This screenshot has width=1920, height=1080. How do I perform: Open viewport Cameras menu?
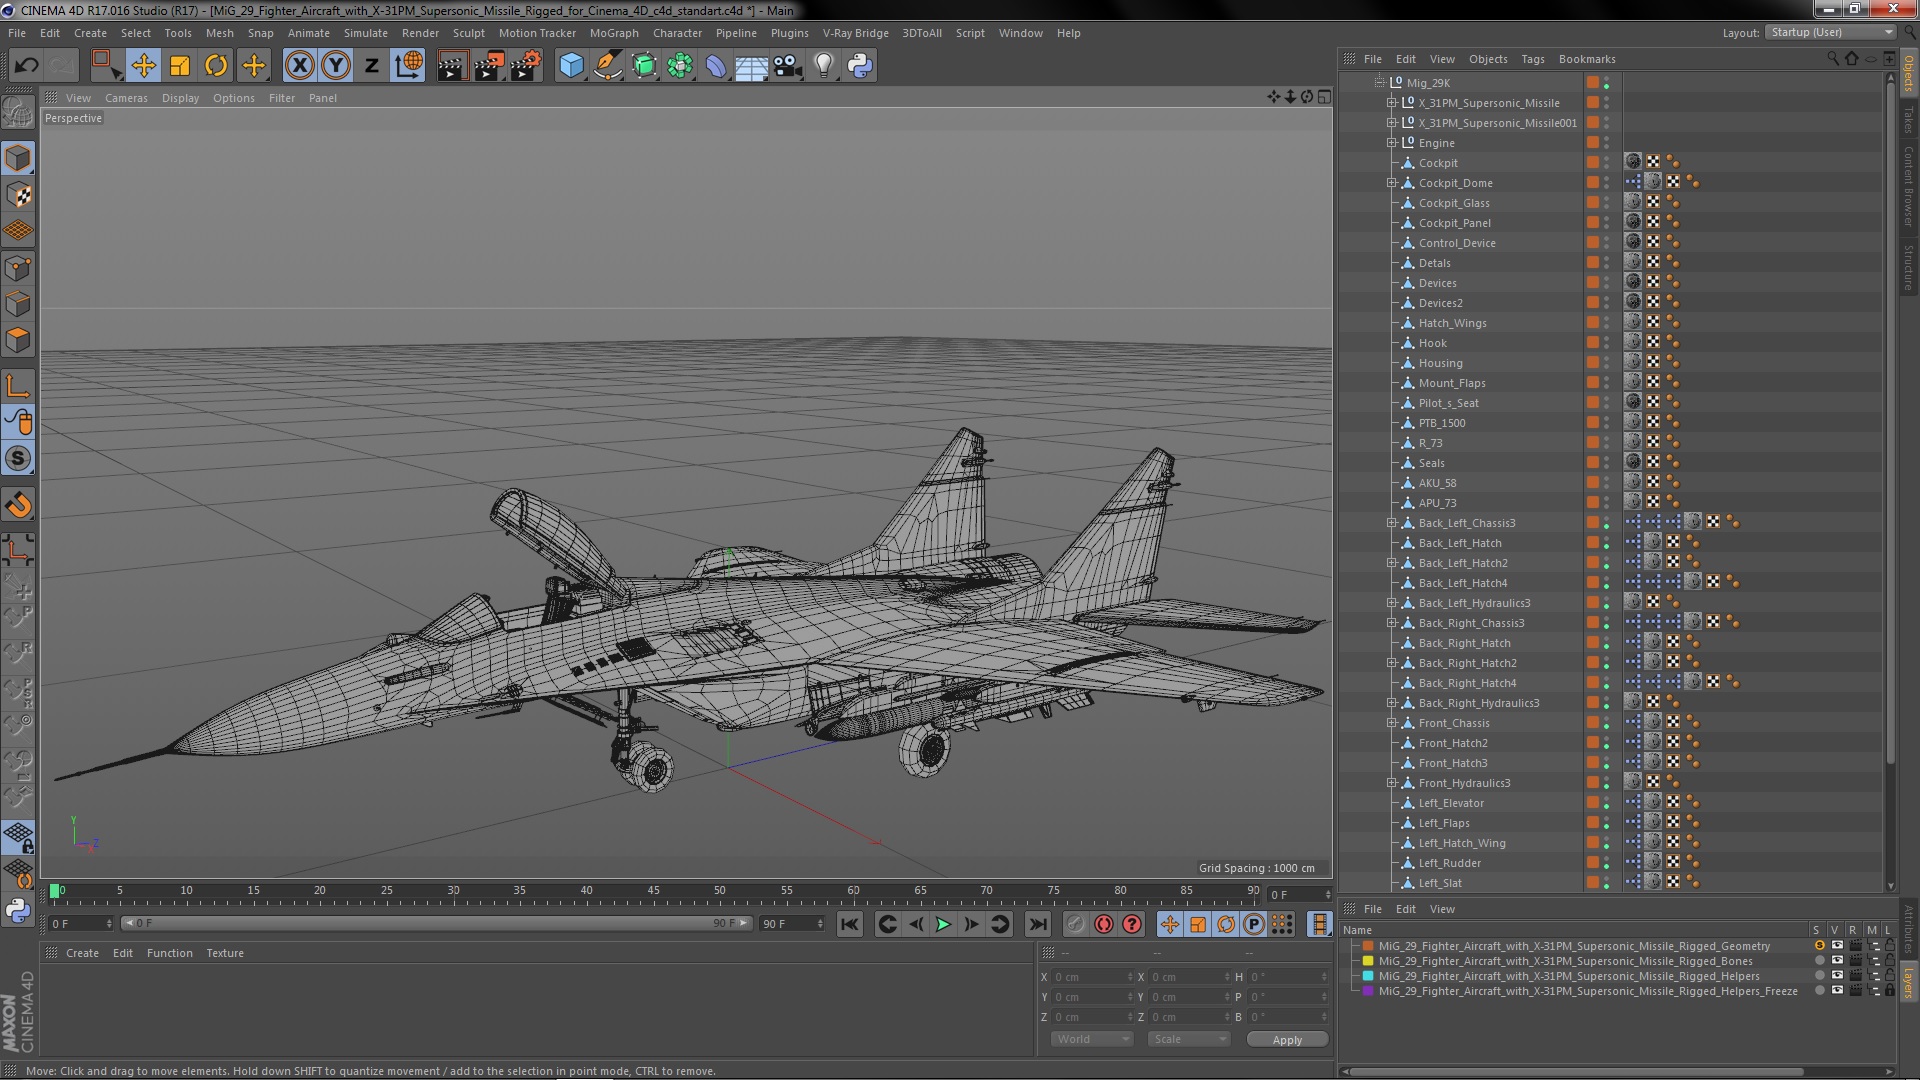(126, 98)
